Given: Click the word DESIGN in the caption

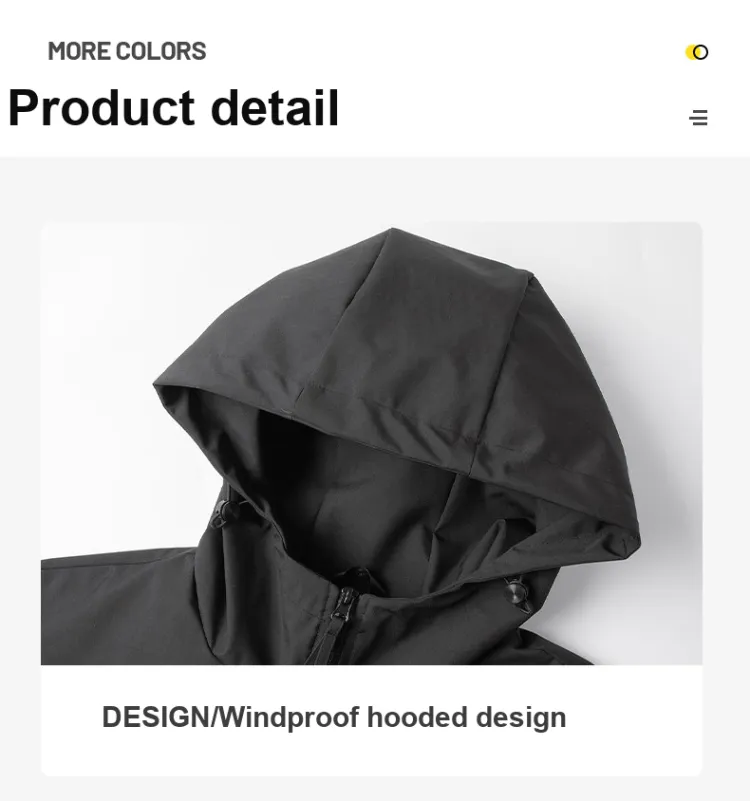Looking at the screenshot, I should 156,716.
